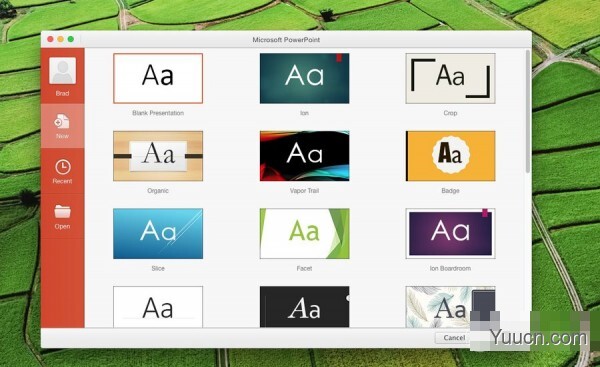Viewport: 600px width, 367px height.
Task: Click the "Organic" label text
Action: tap(158, 191)
